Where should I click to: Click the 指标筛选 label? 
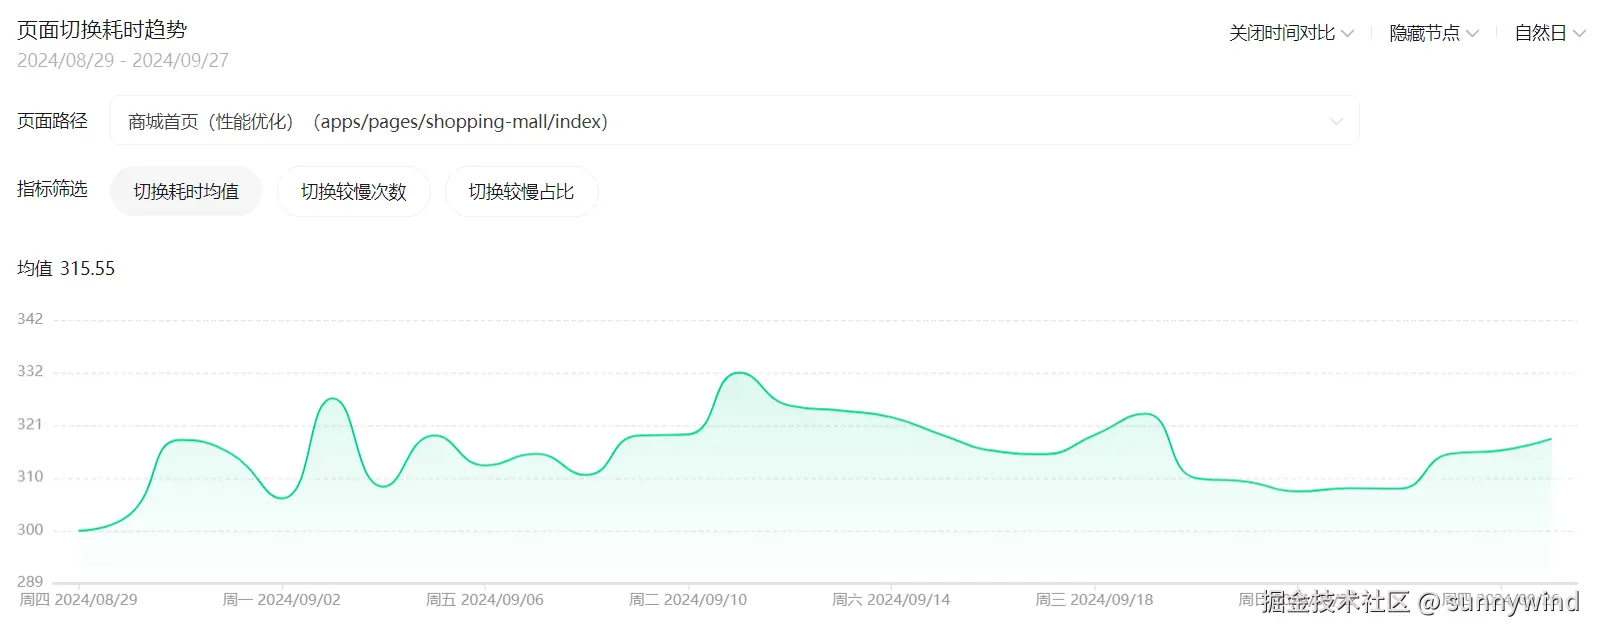tap(52, 189)
